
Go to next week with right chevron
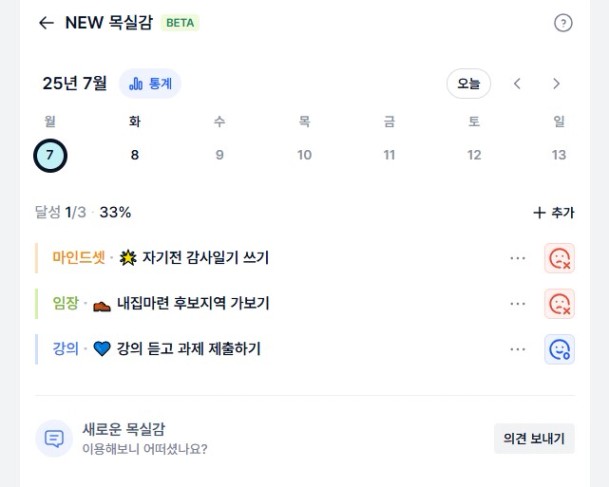click(556, 83)
